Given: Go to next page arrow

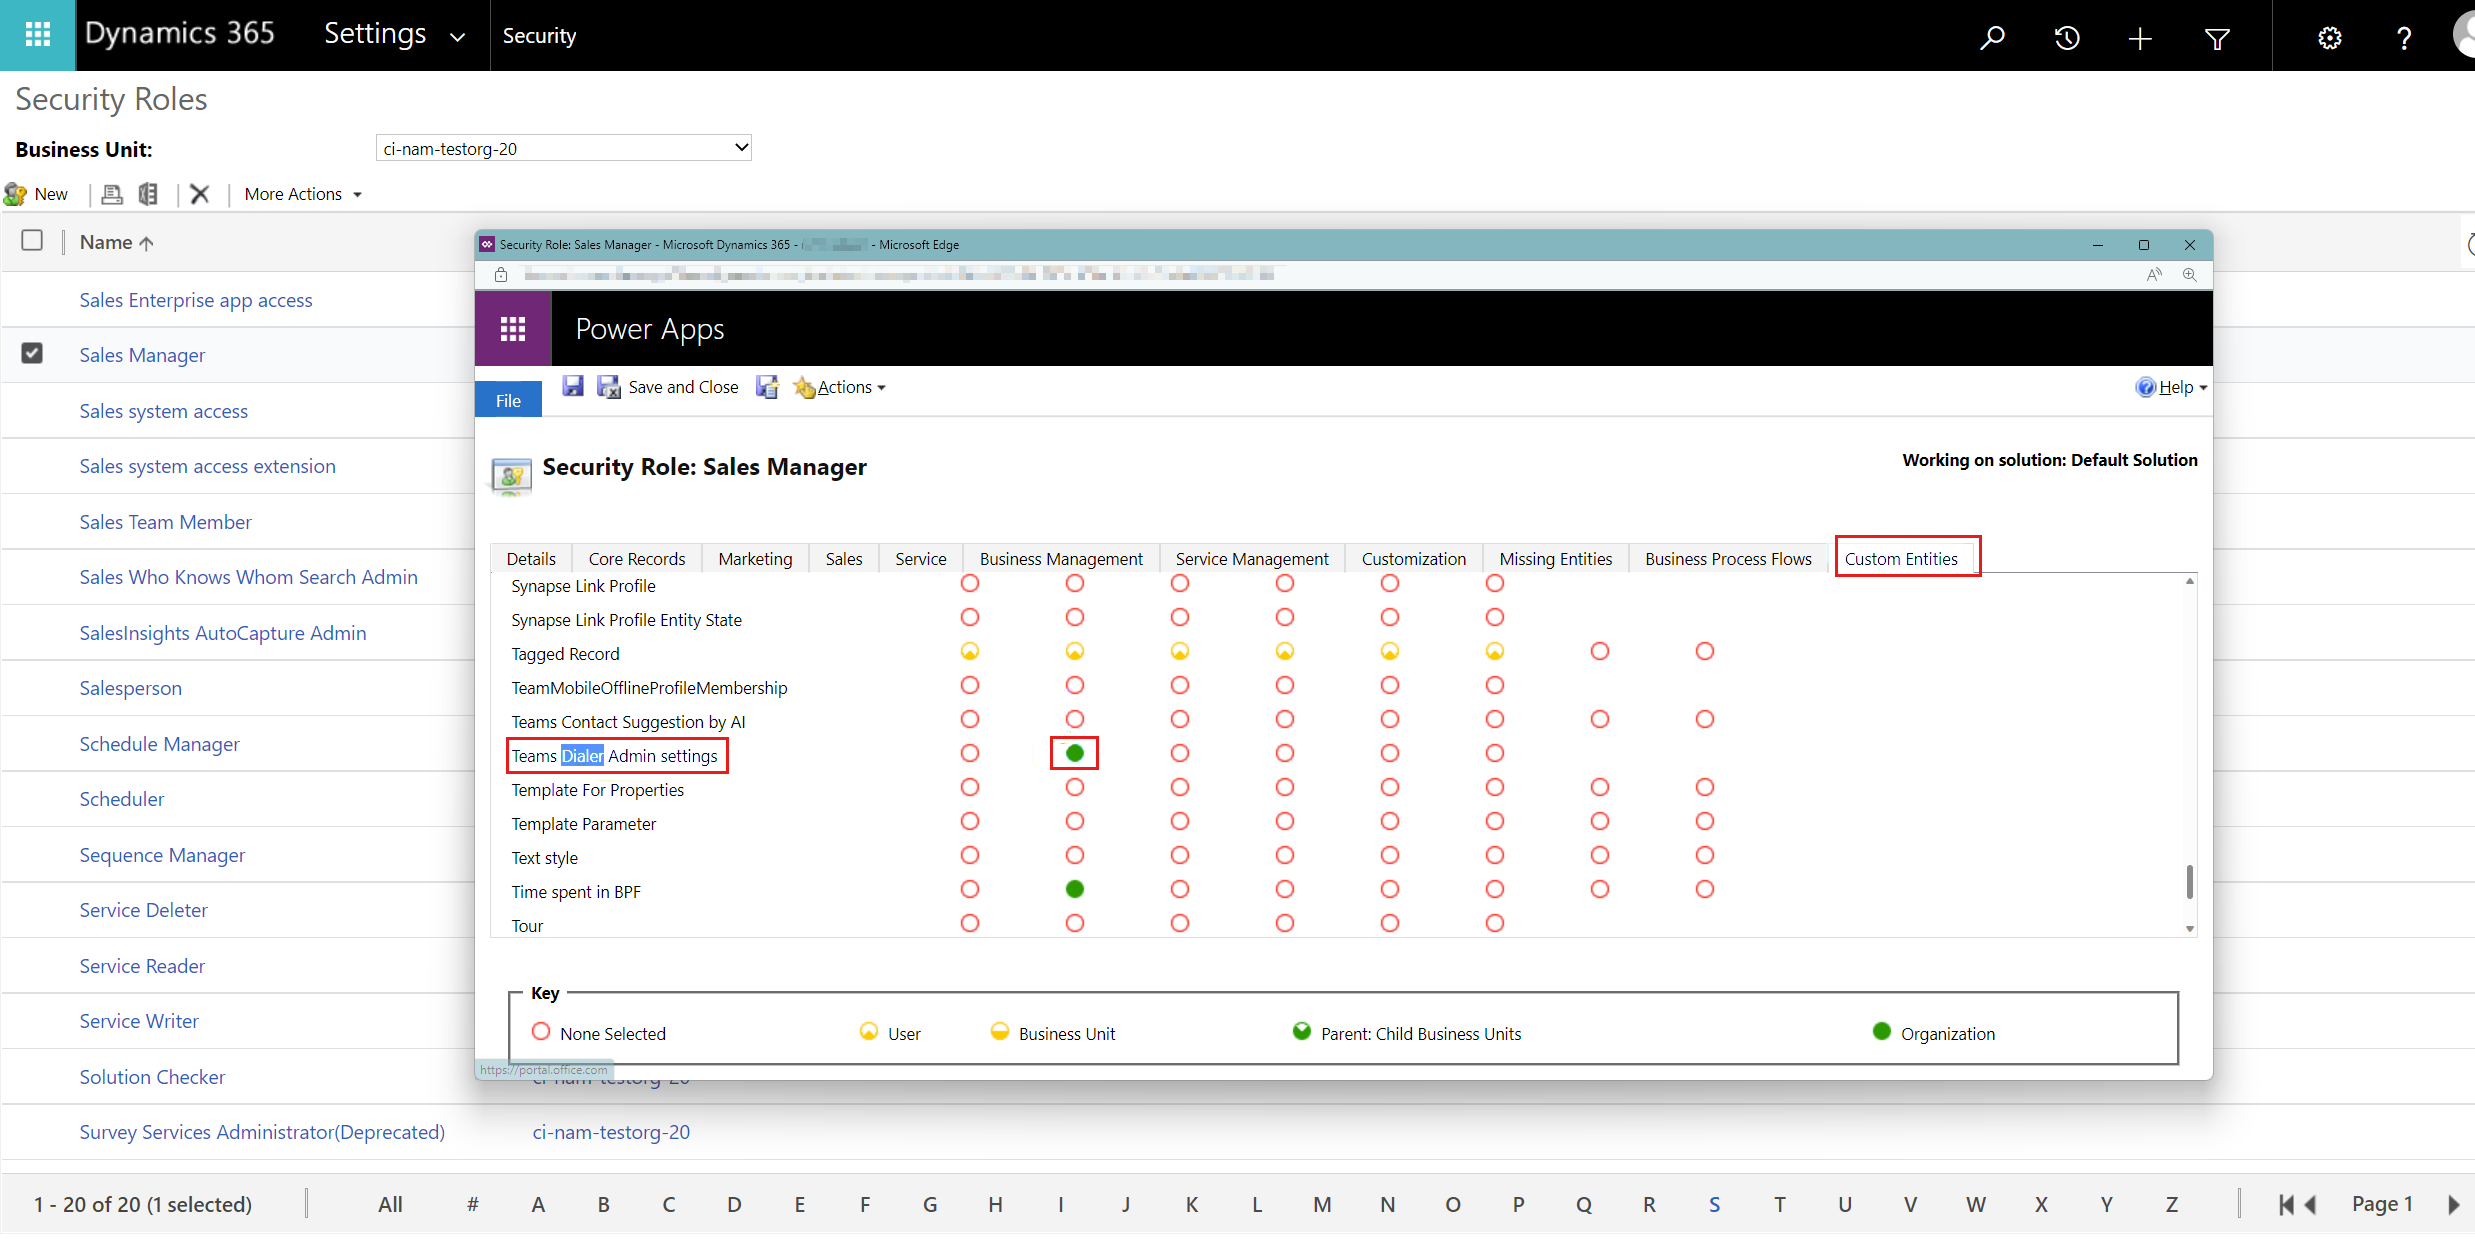Looking at the screenshot, I should click(x=2453, y=1205).
